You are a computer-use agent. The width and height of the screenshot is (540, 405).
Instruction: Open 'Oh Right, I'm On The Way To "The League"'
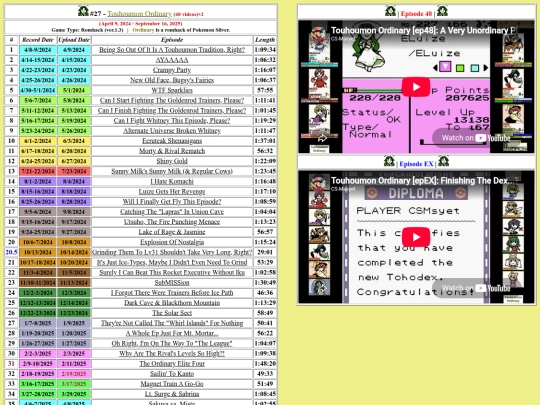point(172,343)
